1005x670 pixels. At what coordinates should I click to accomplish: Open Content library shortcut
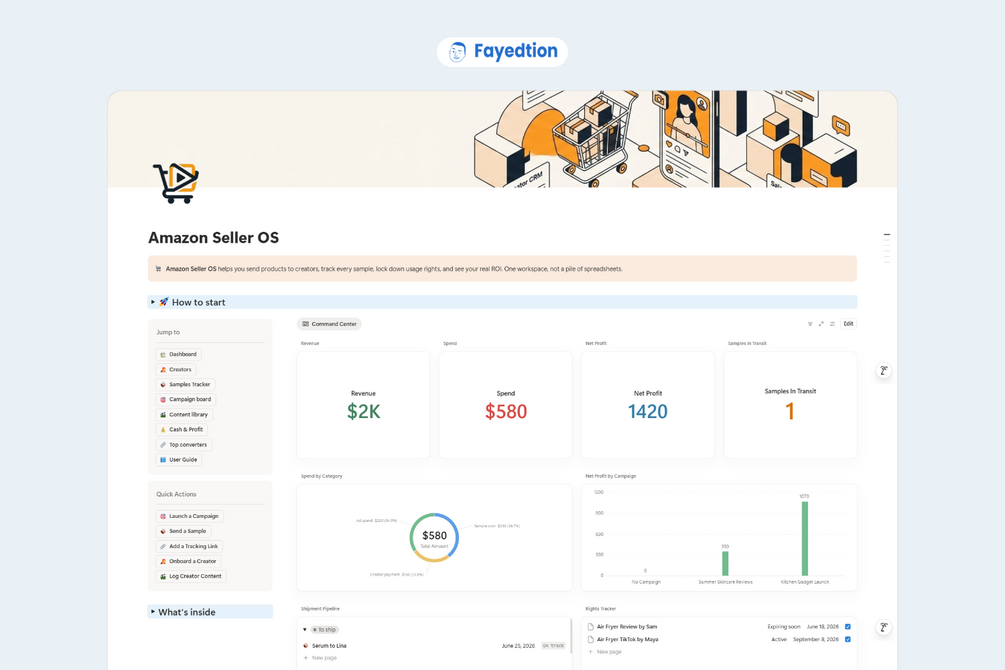(184, 415)
